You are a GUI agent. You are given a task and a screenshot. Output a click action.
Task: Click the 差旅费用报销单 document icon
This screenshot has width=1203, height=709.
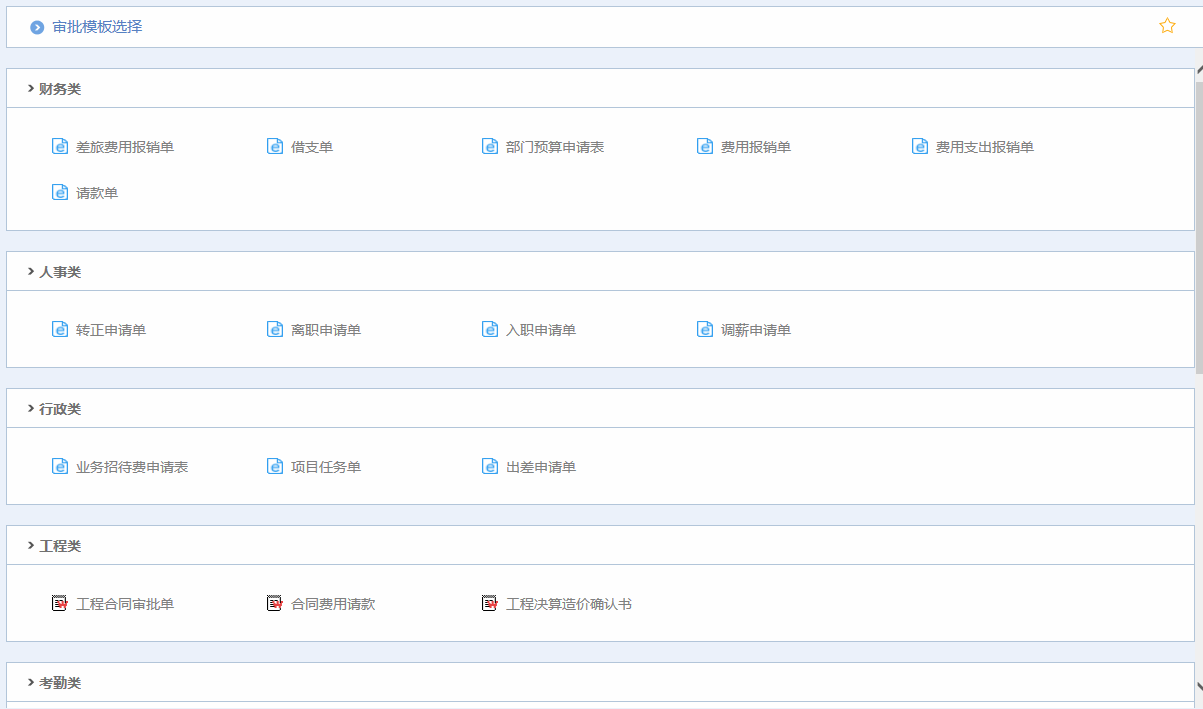tap(60, 147)
